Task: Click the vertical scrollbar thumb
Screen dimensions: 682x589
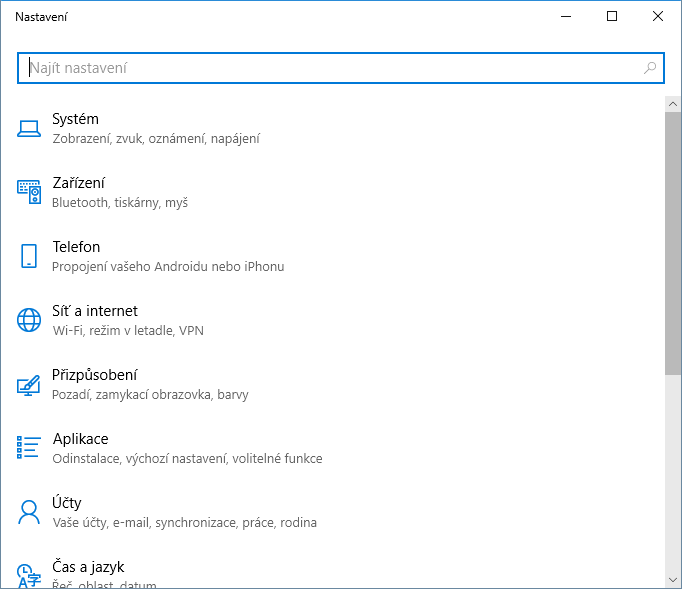Action: point(673,243)
